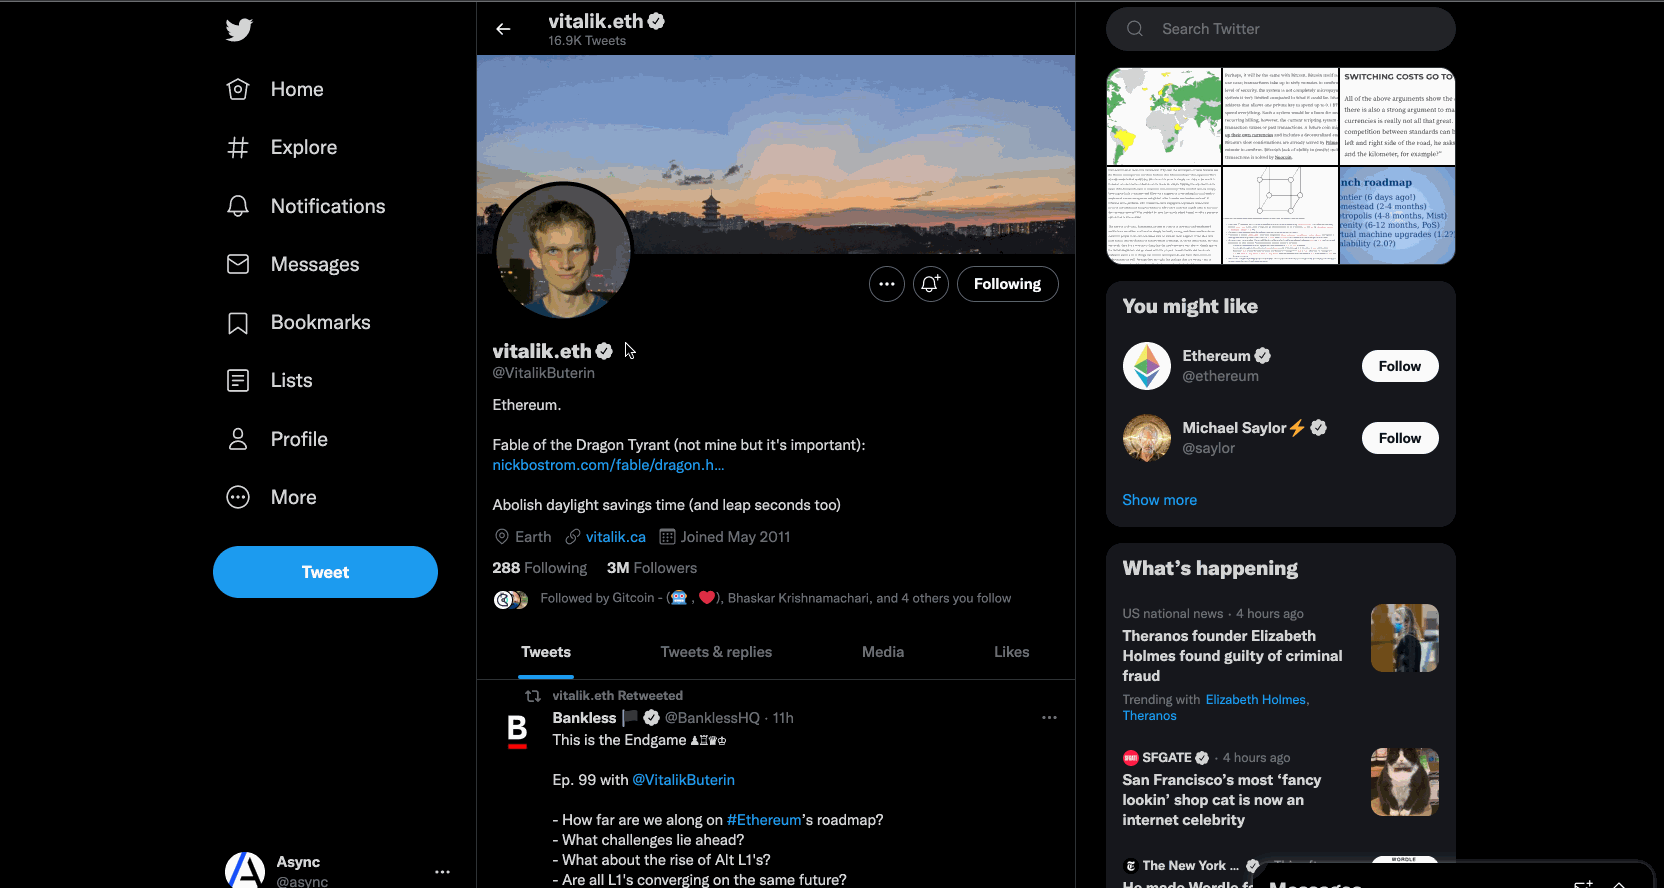Switch to the Media tab

point(883,652)
